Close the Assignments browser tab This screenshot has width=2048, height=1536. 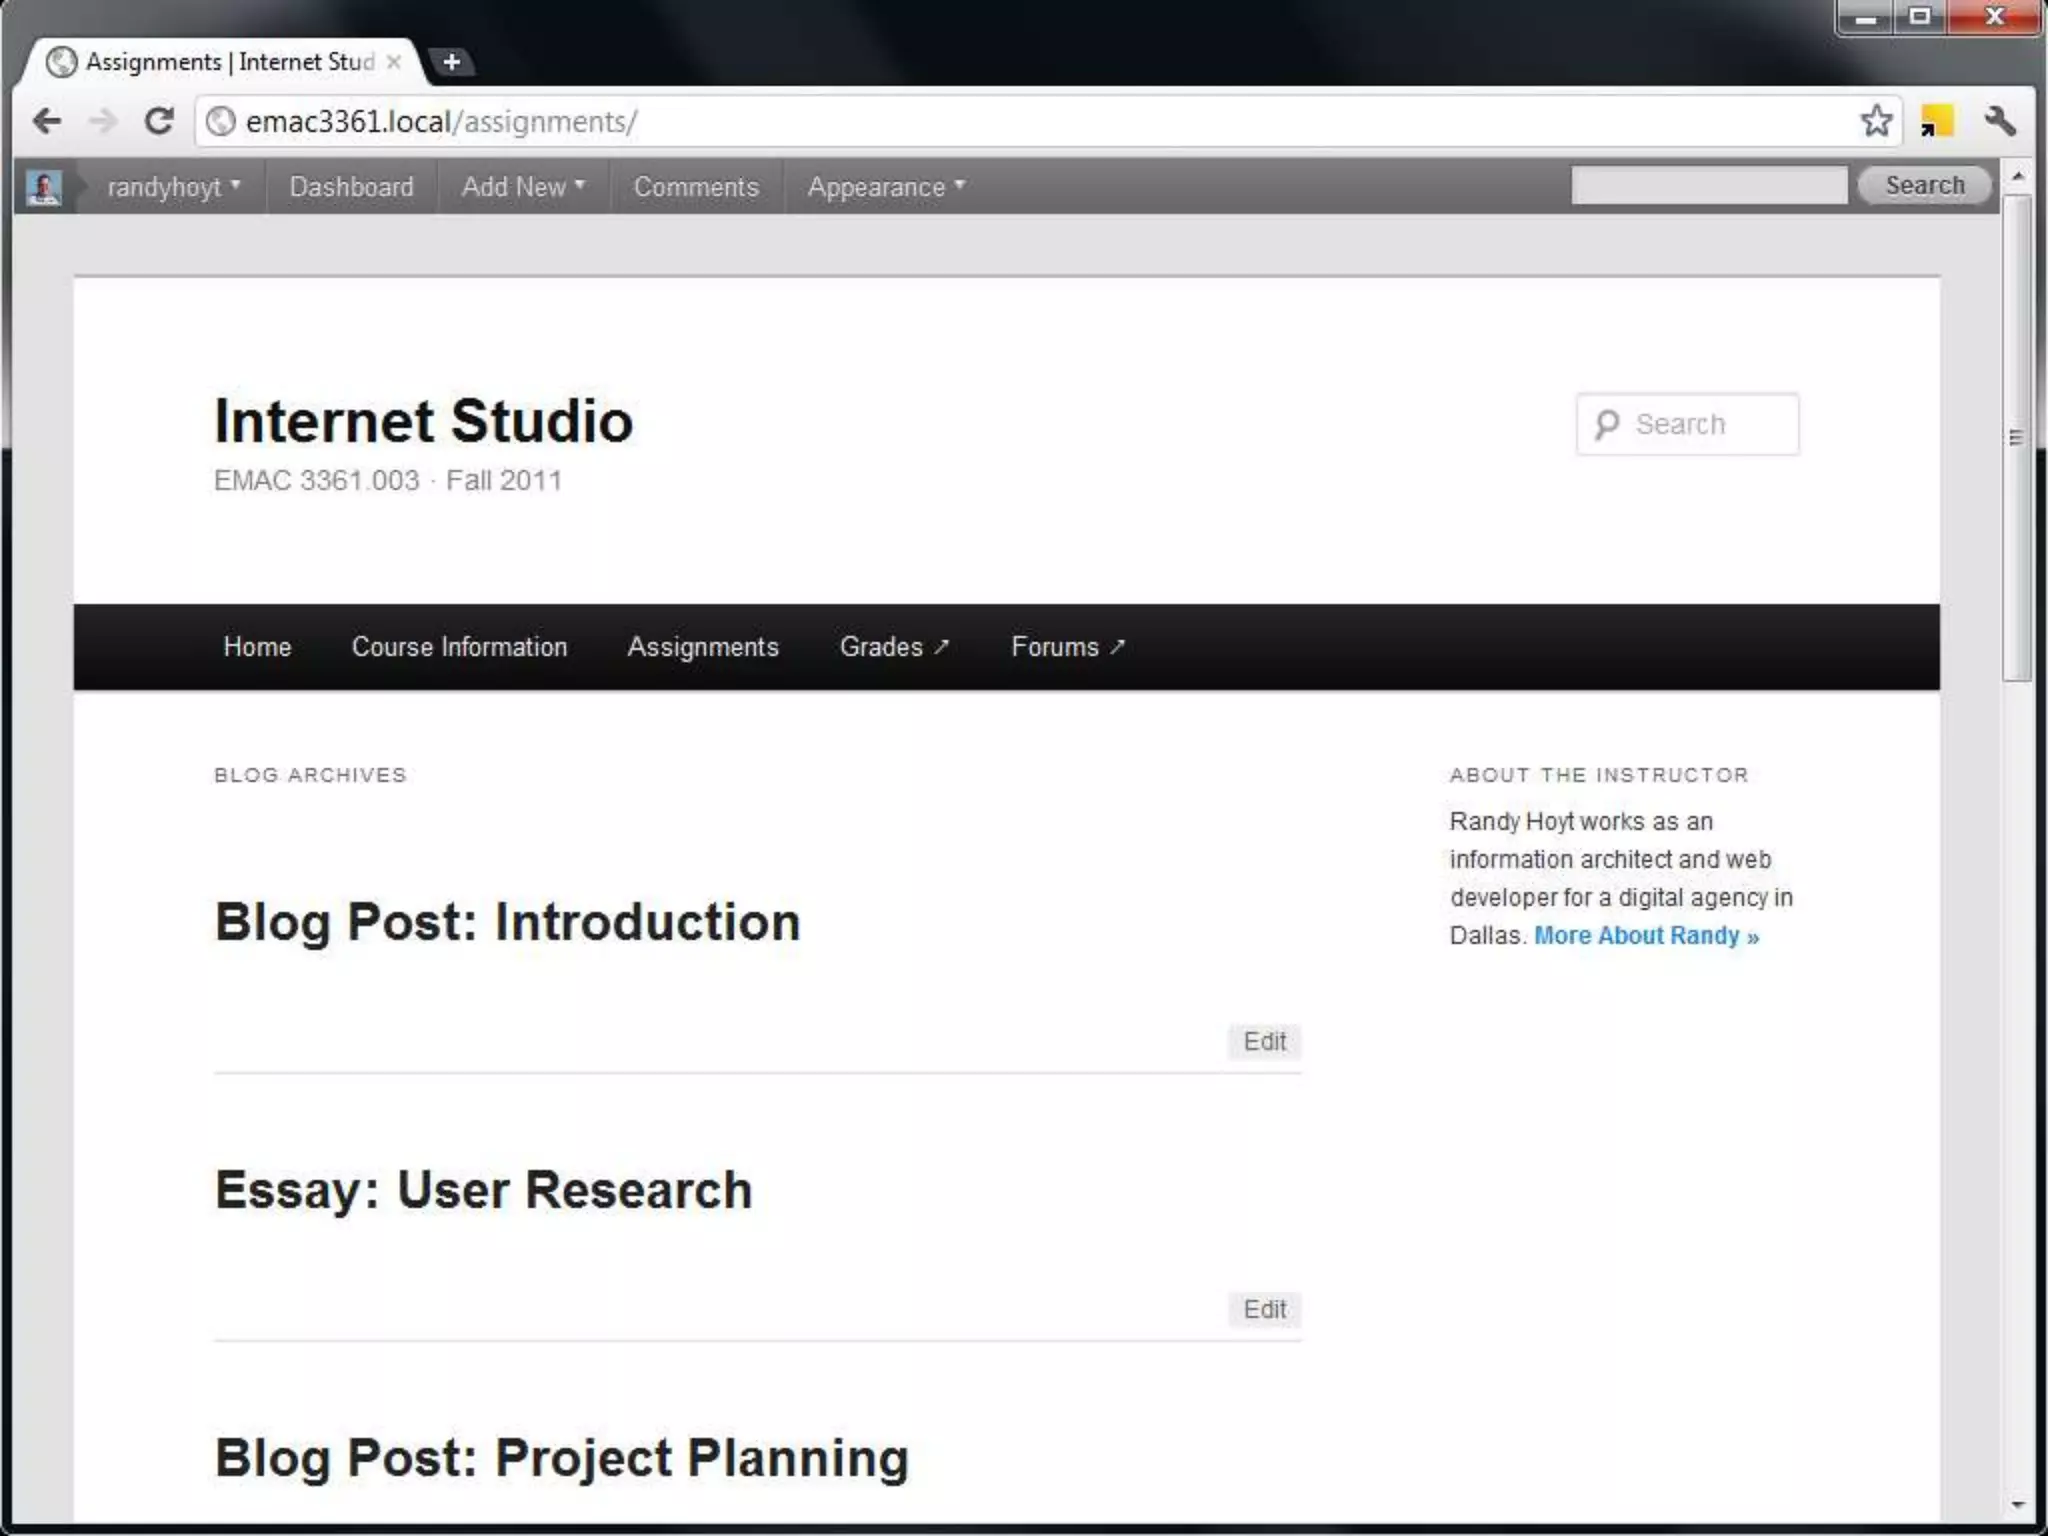pyautogui.click(x=394, y=62)
